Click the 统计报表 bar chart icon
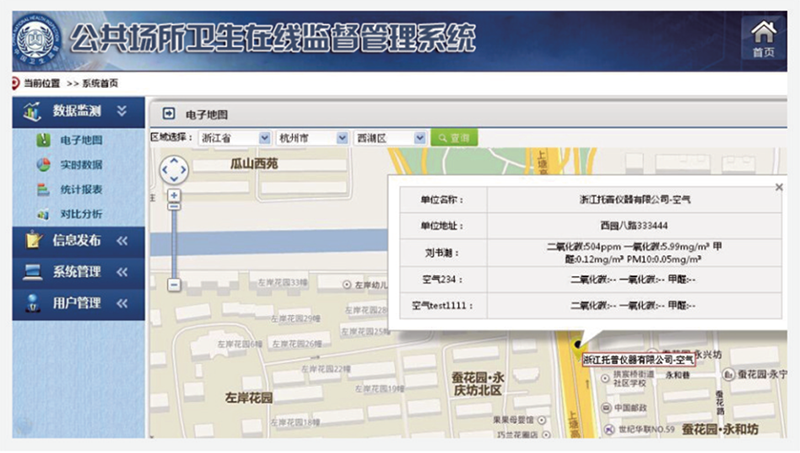Viewport: 800px width, 453px height. 43,189
